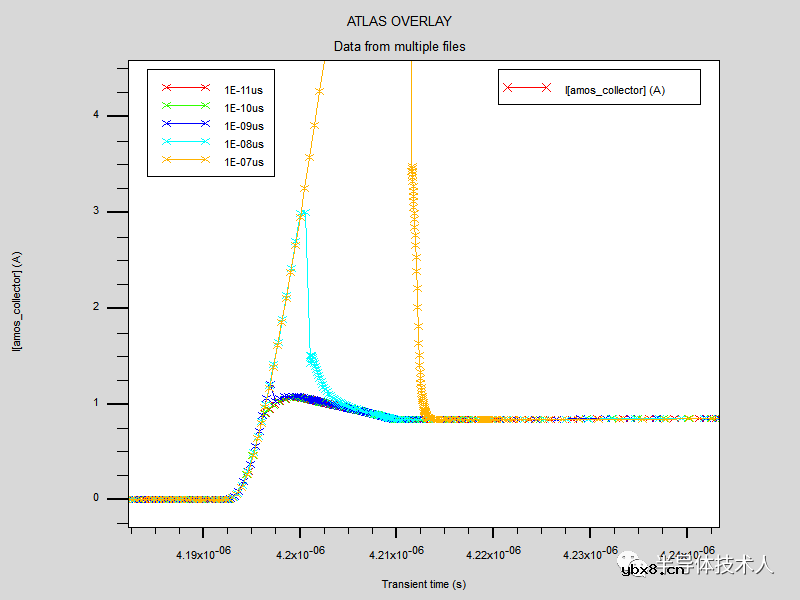Select the red cross marker in right legend
The height and width of the screenshot is (600, 800).
(508, 88)
